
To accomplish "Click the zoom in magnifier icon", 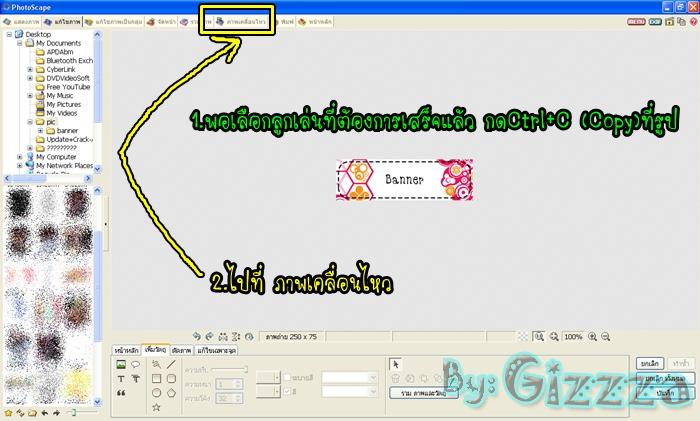I will (x=592, y=337).
